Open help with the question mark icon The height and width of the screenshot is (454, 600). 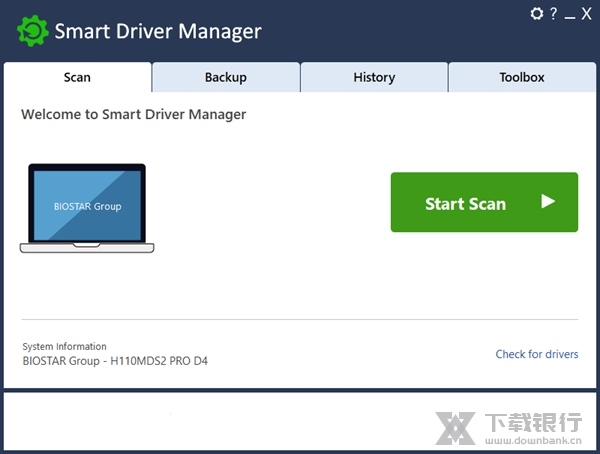click(553, 13)
